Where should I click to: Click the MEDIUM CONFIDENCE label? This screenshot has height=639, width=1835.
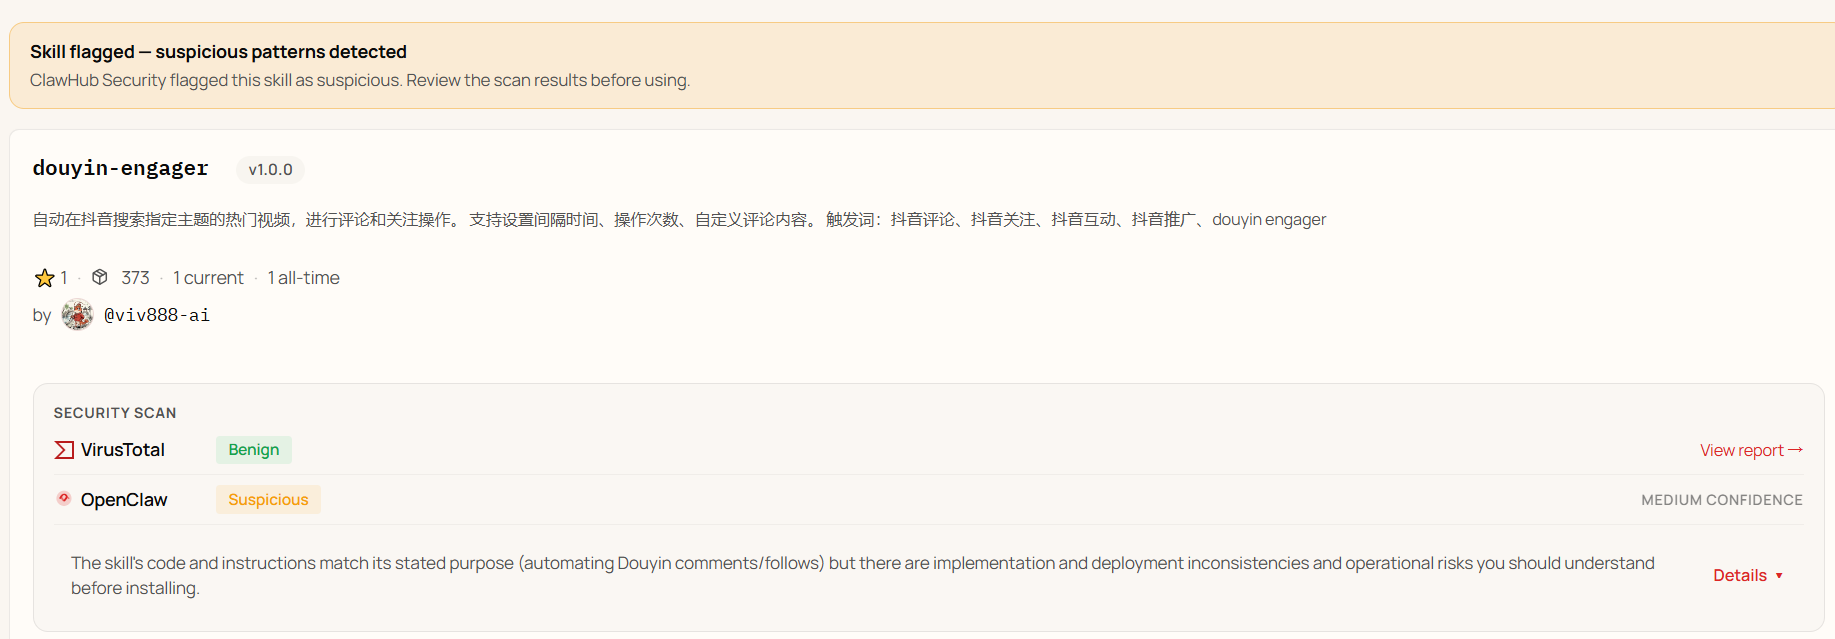pos(1721,500)
